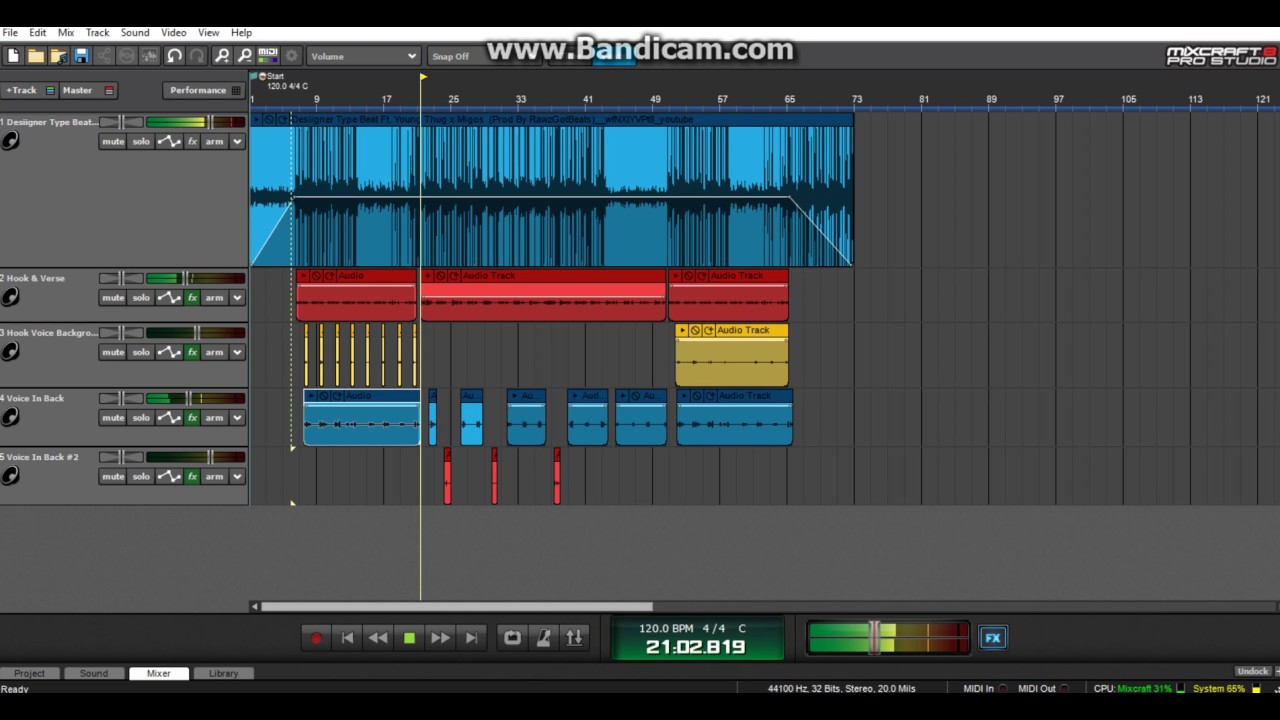The image size is (1280, 720).
Task: Expand arm options on Desiigner Type Beat track
Action: click(x=238, y=141)
